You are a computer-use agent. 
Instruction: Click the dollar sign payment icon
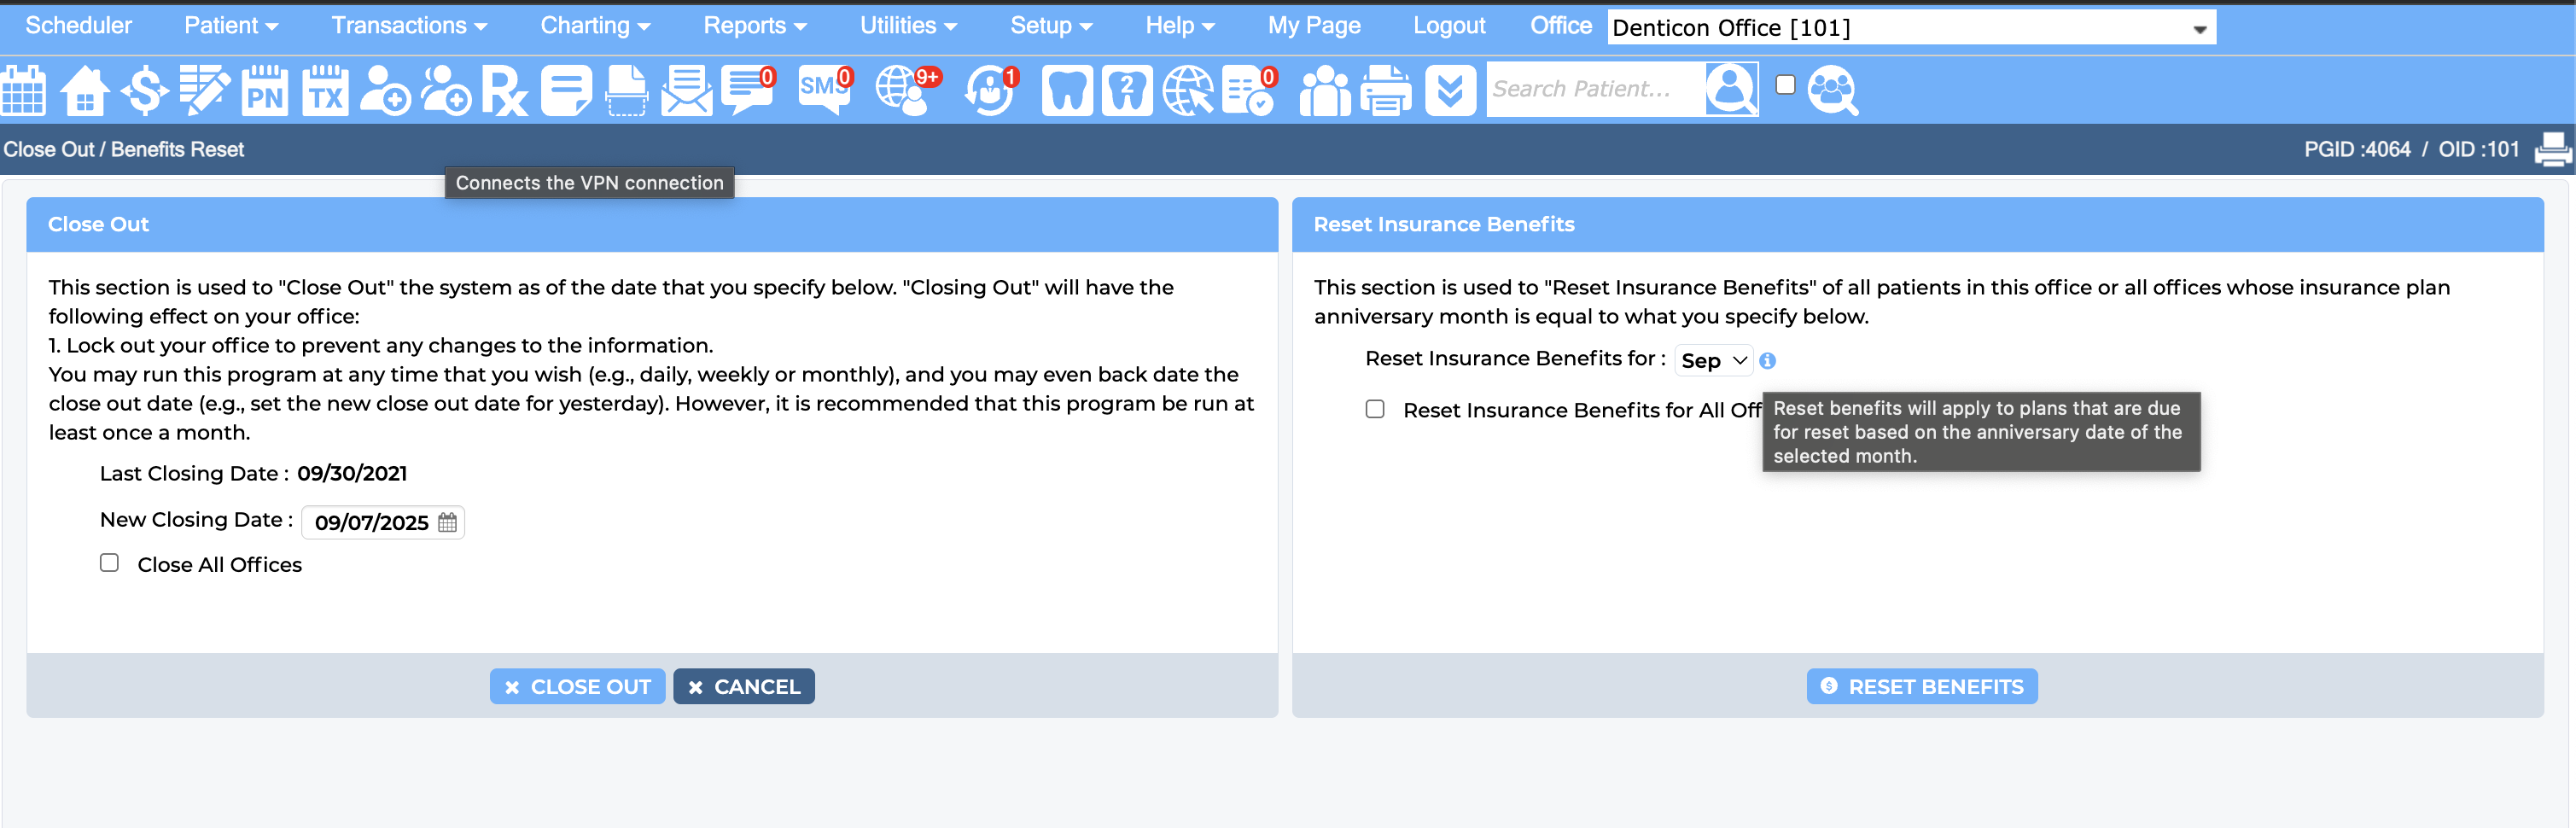point(145,90)
